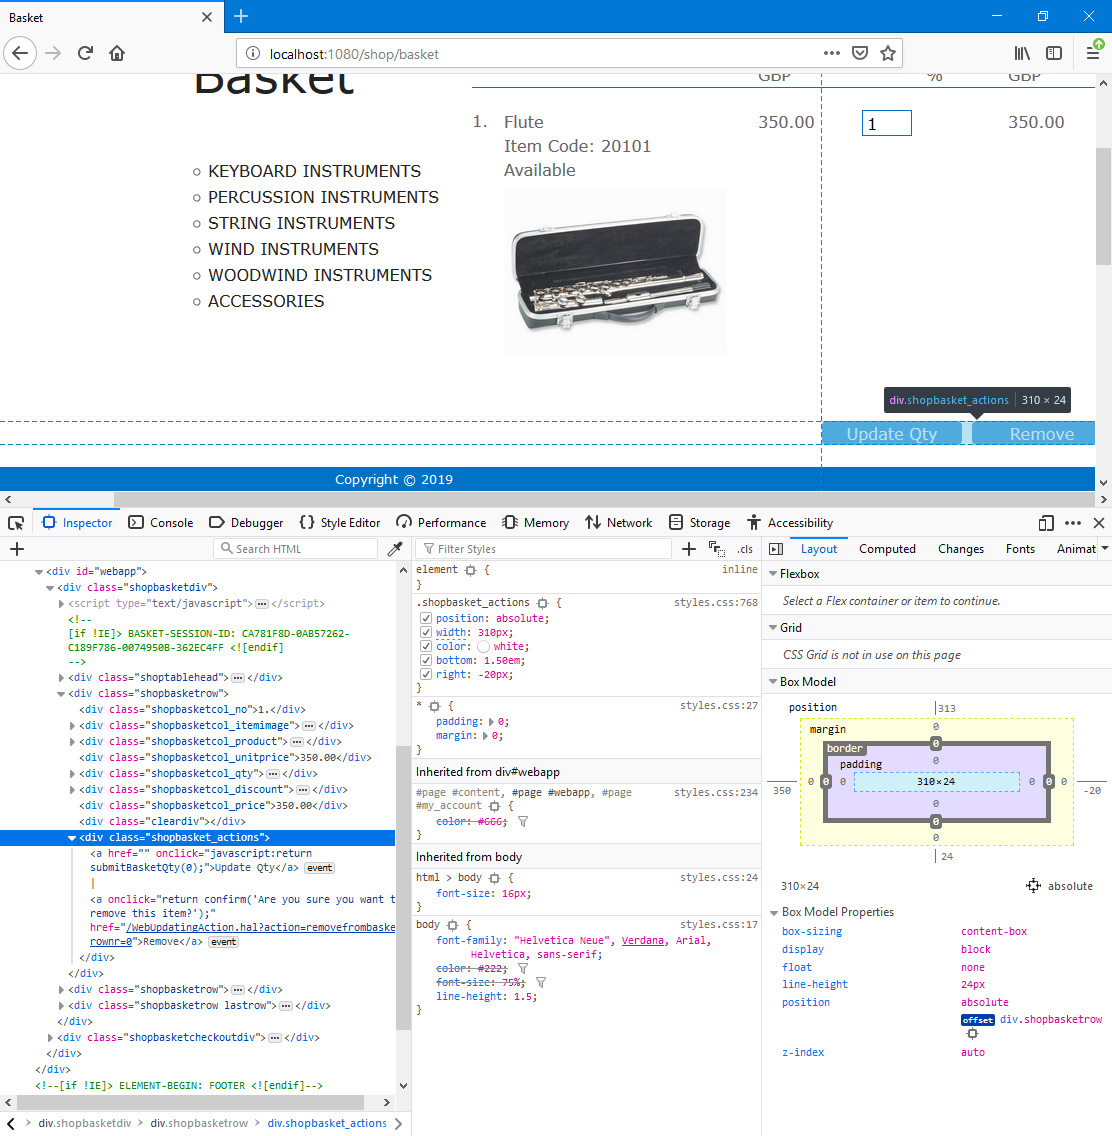Collapse the Flexbox section
The height and width of the screenshot is (1136, 1112).
pyautogui.click(x=773, y=574)
